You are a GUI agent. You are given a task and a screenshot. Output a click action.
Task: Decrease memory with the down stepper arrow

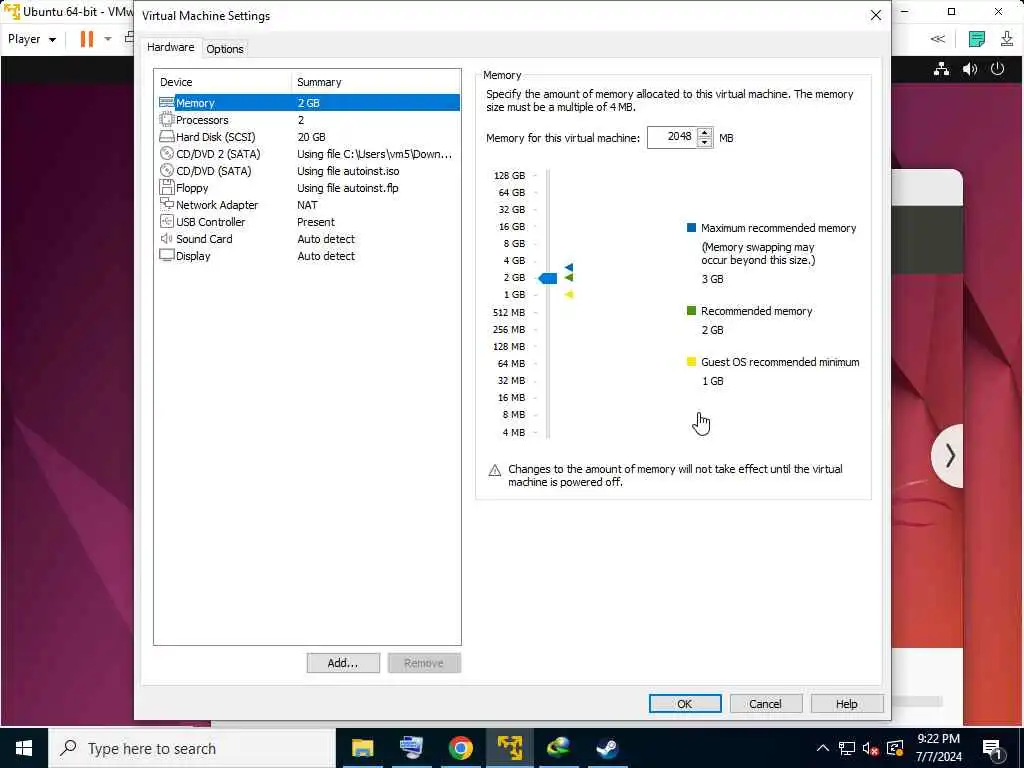pos(704,142)
